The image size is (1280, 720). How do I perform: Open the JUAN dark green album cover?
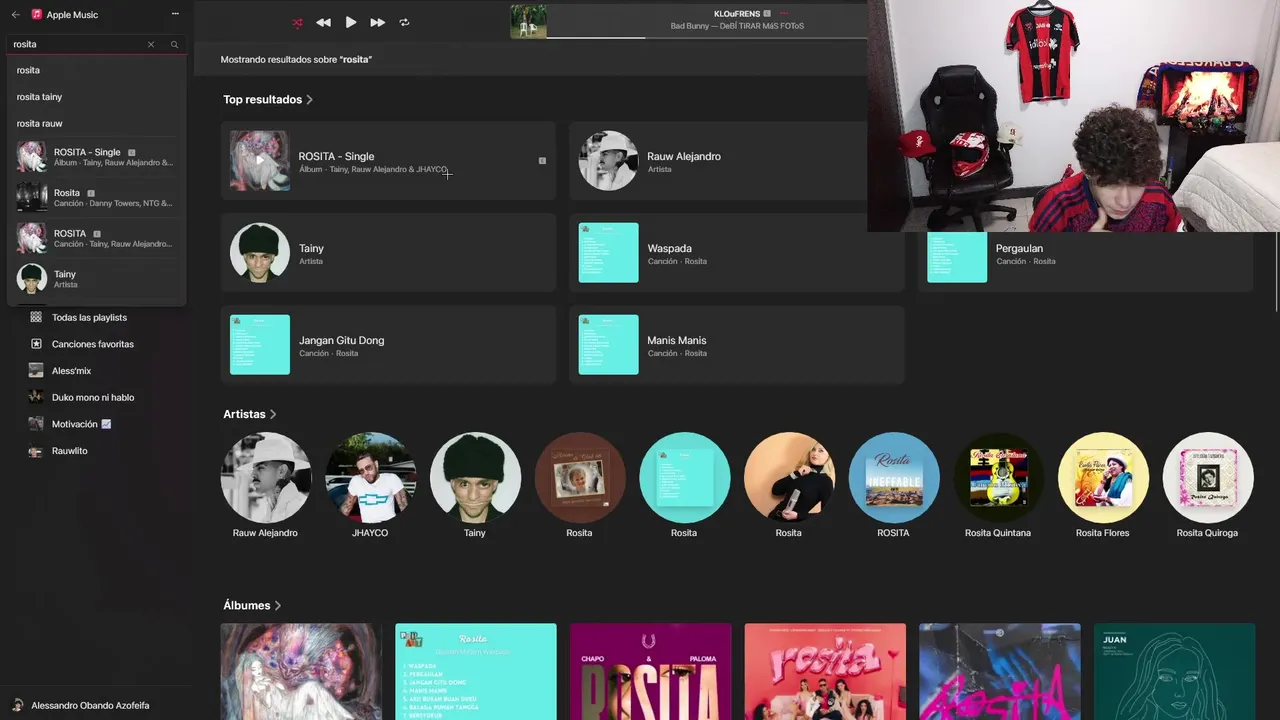click(x=1174, y=672)
